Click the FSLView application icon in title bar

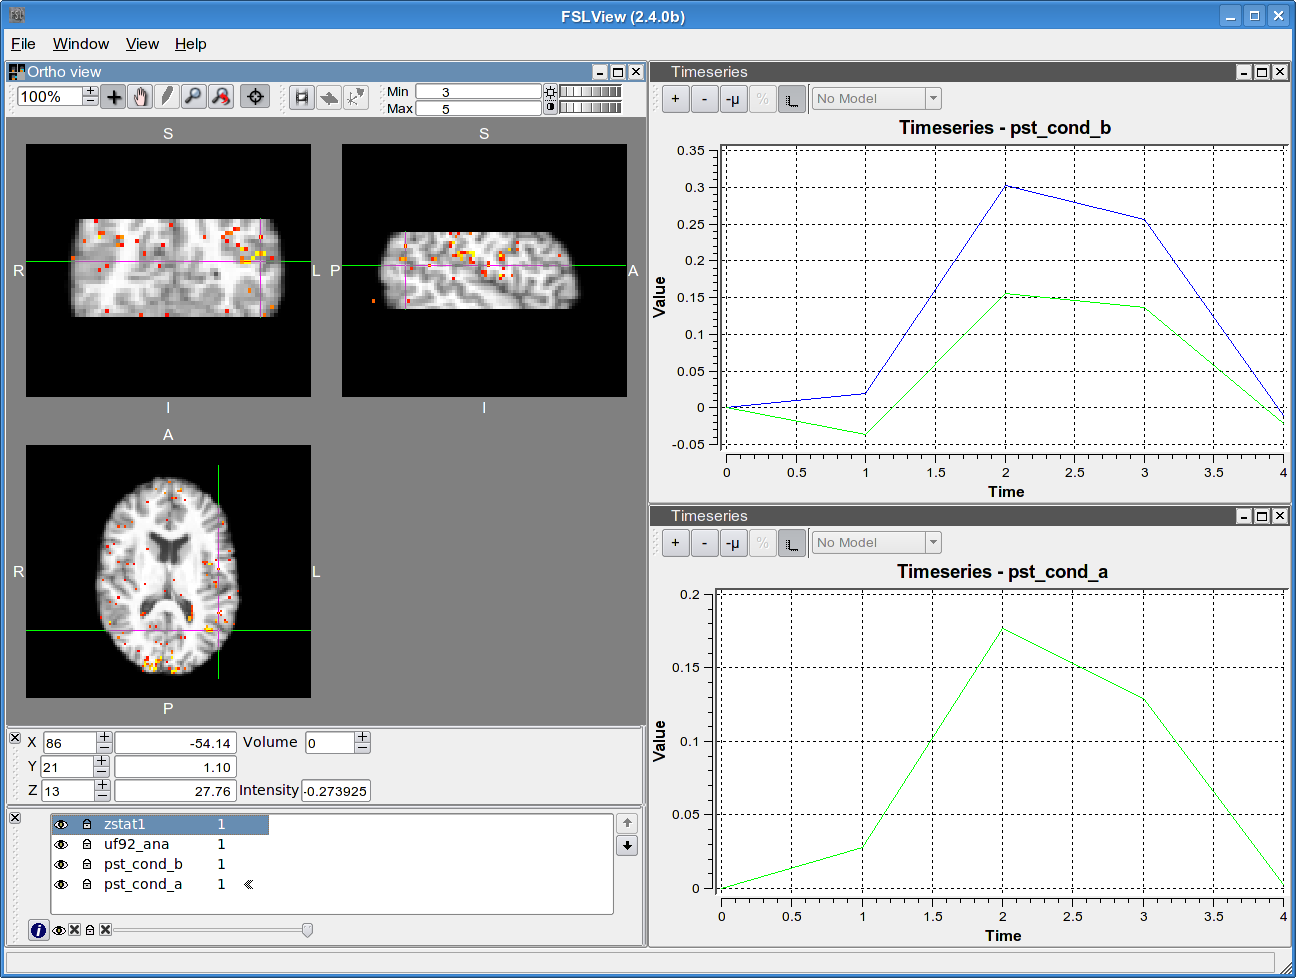(x=17, y=15)
